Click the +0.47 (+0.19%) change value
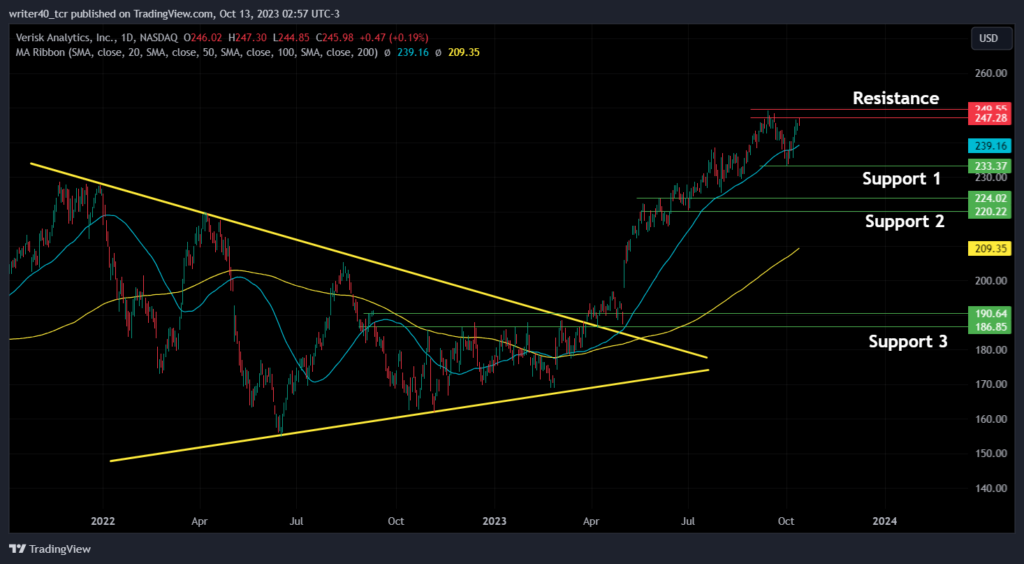 [394, 38]
